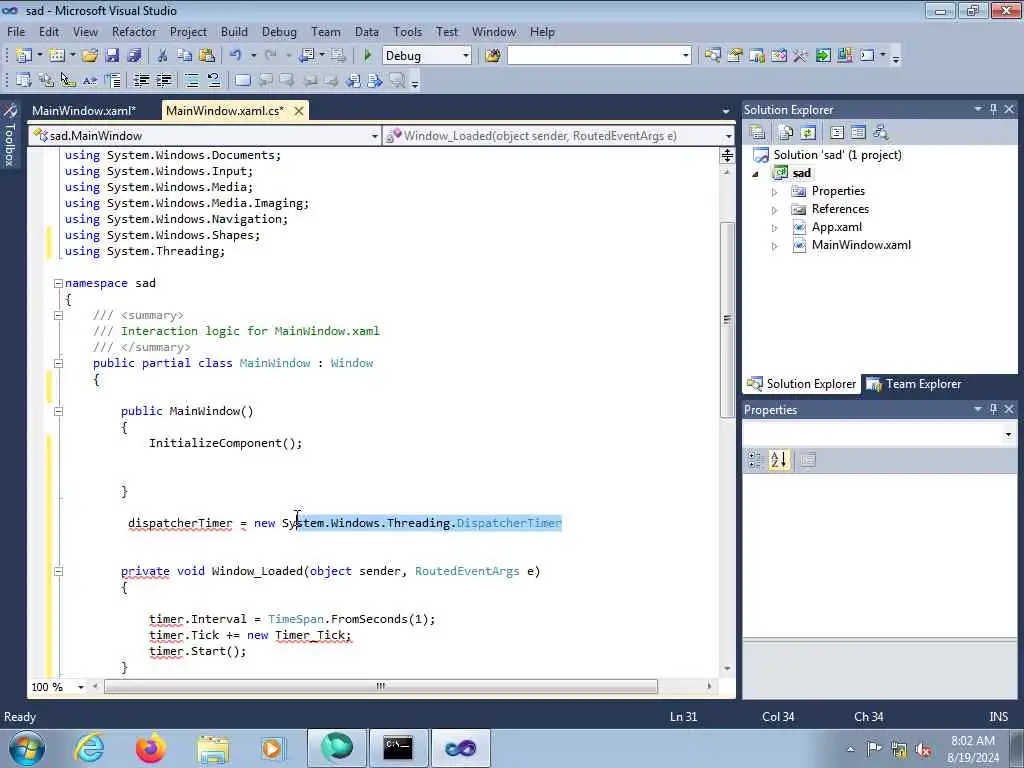This screenshot has width=1024, height=768.
Task: Switch to the Team Explorer tab
Action: (x=914, y=384)
